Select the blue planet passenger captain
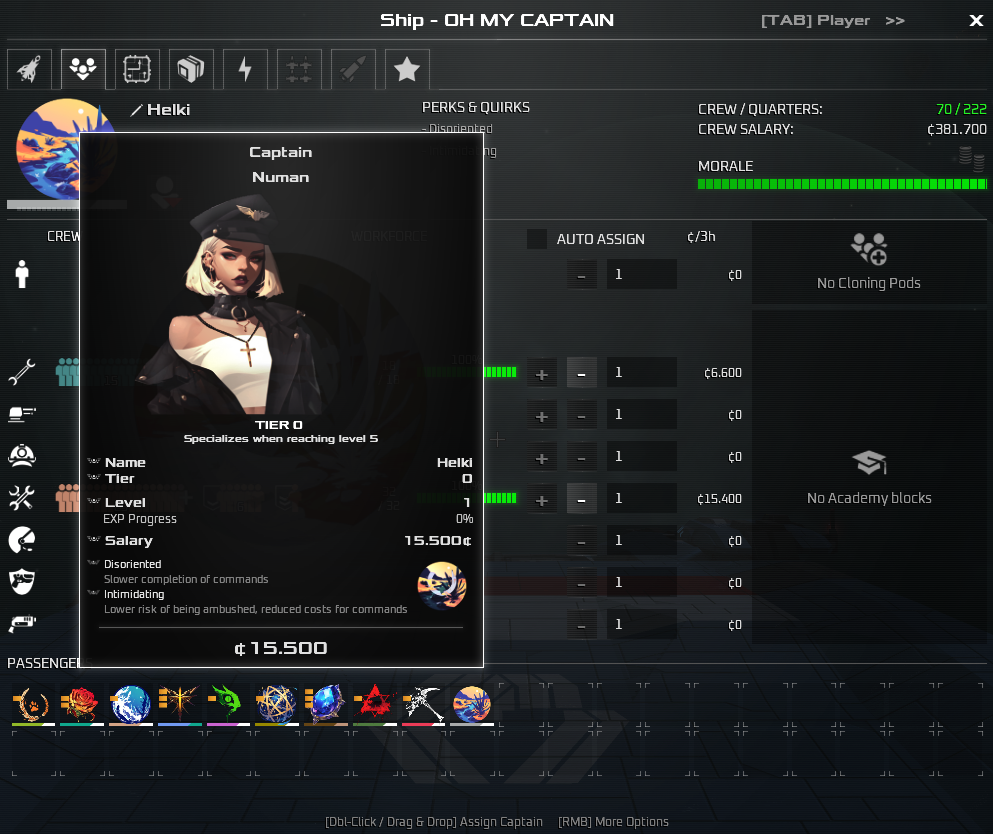993x834 pixels. click(130, 704)
